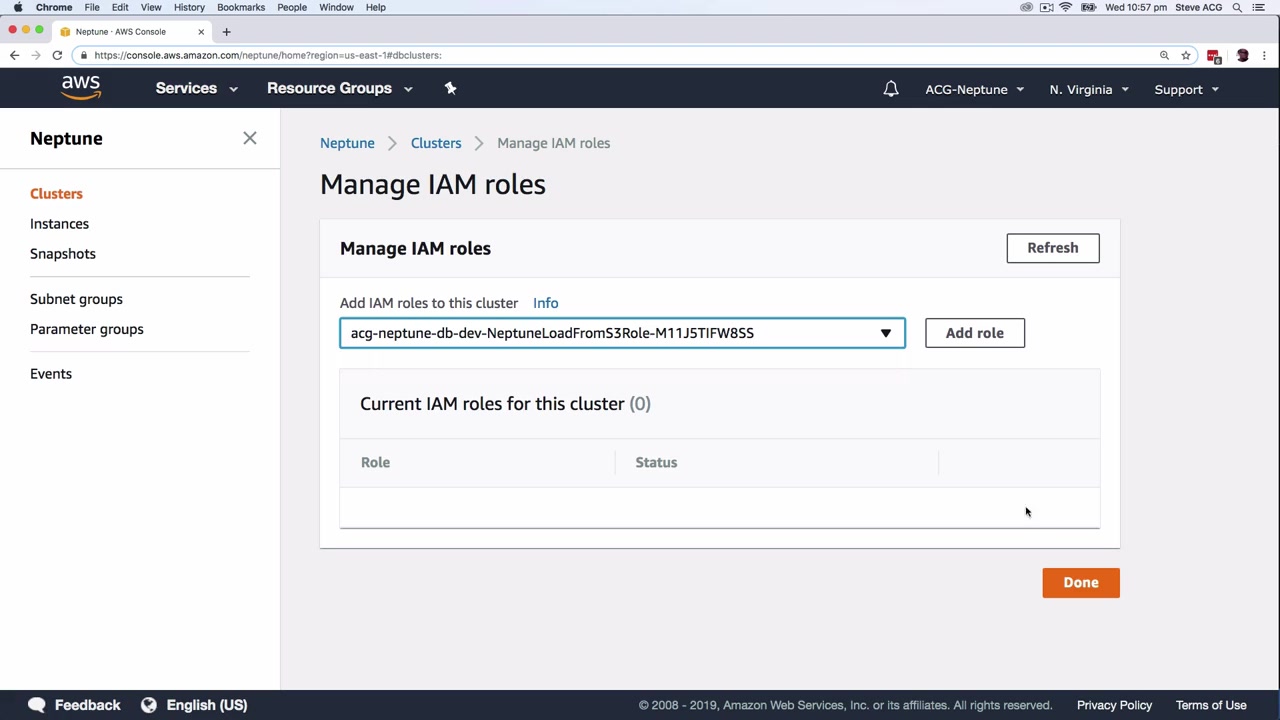Click the browser forward arrow

tap(36, 55)
